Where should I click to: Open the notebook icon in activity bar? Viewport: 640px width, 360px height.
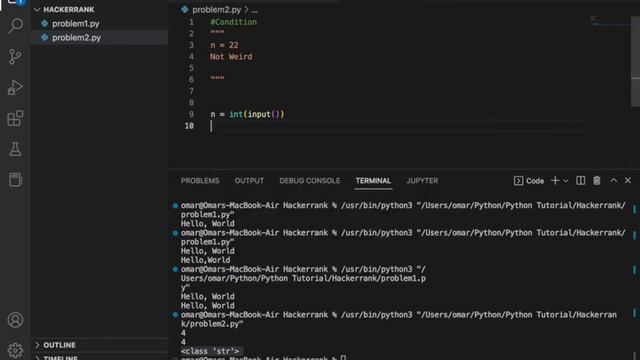[x=16, y=180]
